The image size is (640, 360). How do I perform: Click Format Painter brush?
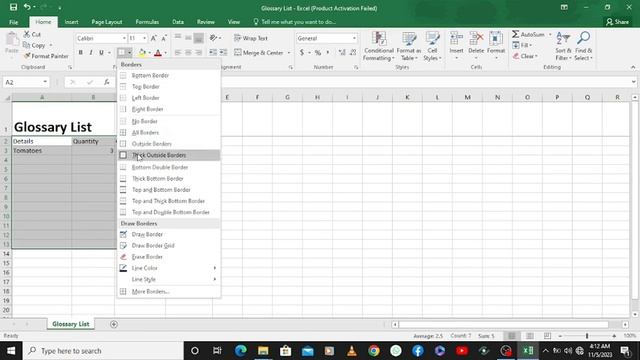[x=27, y=56]
